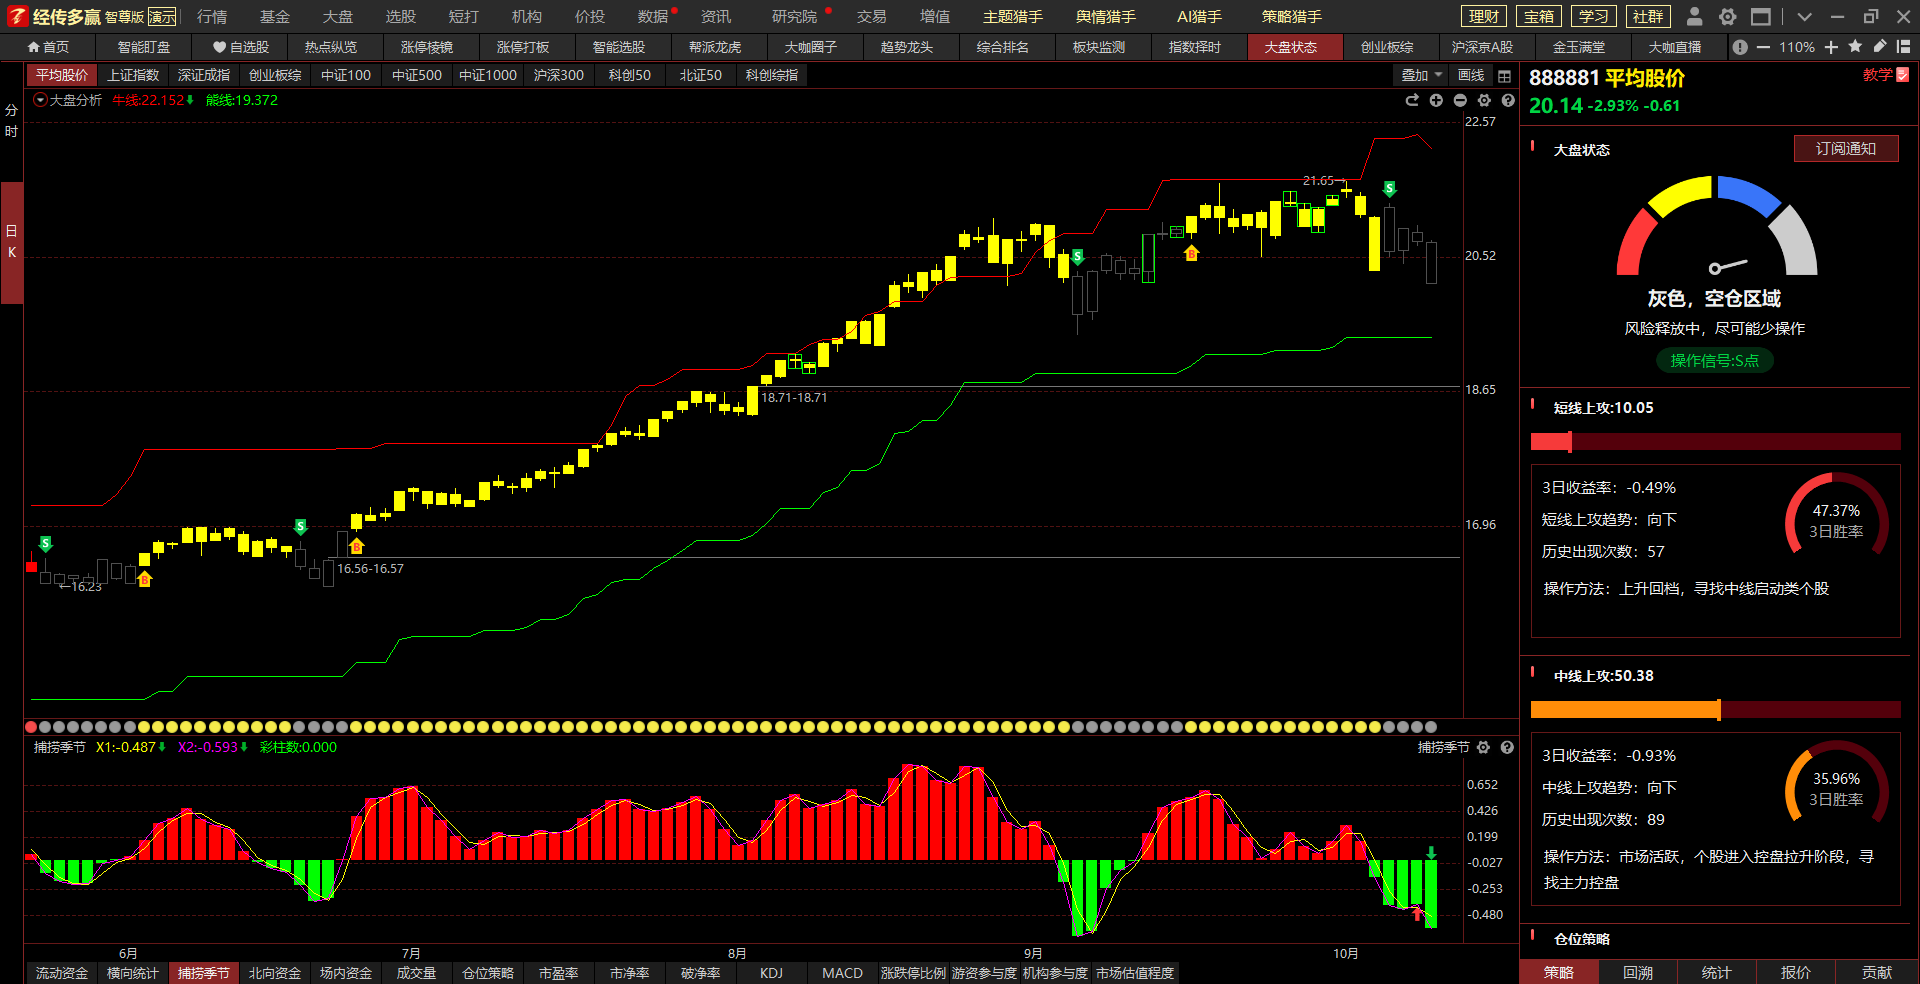This screenshot has height=984, width=1920.
Task: Zoom in chart with plus circle icon
Action: (x=1436, y=100)
